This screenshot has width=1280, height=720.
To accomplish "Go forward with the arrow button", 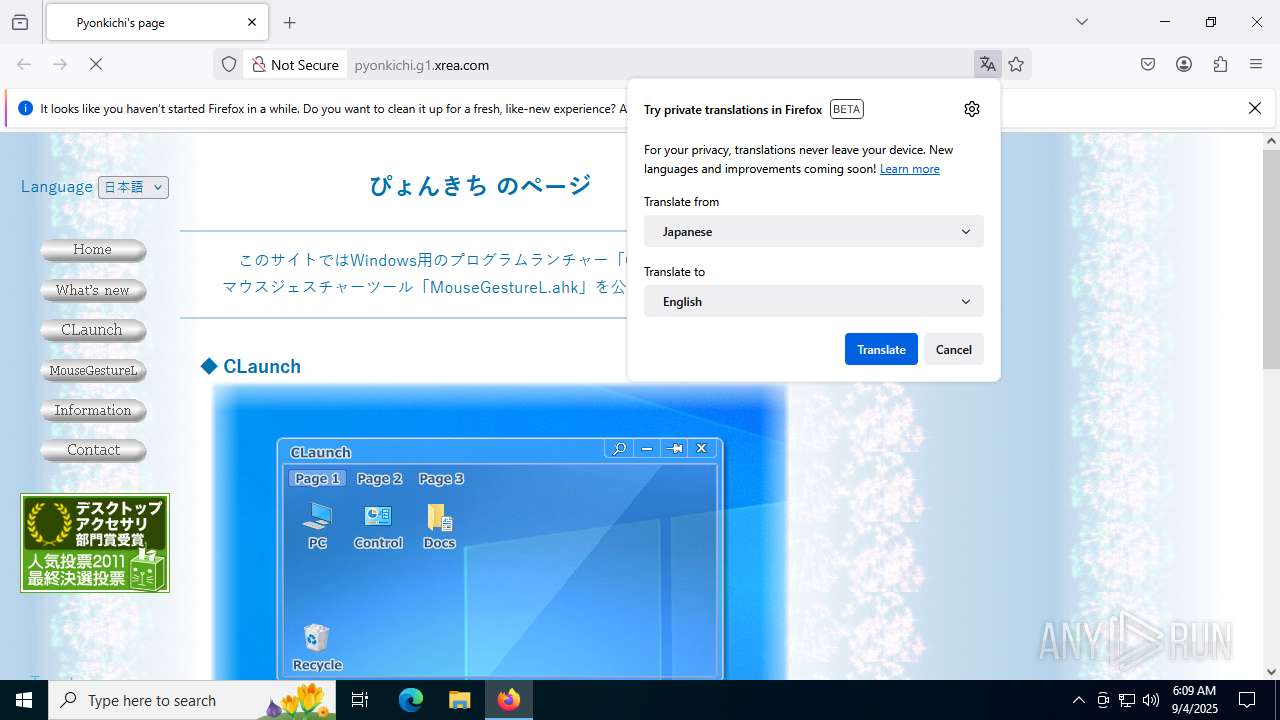I will (x=60, y=64).
